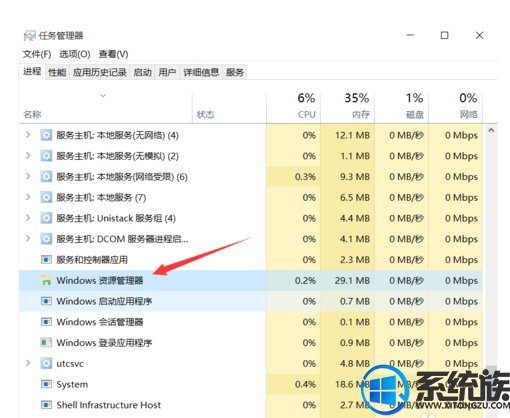Select the System process name
Viewport: 510px width, 418px height.
72,384
